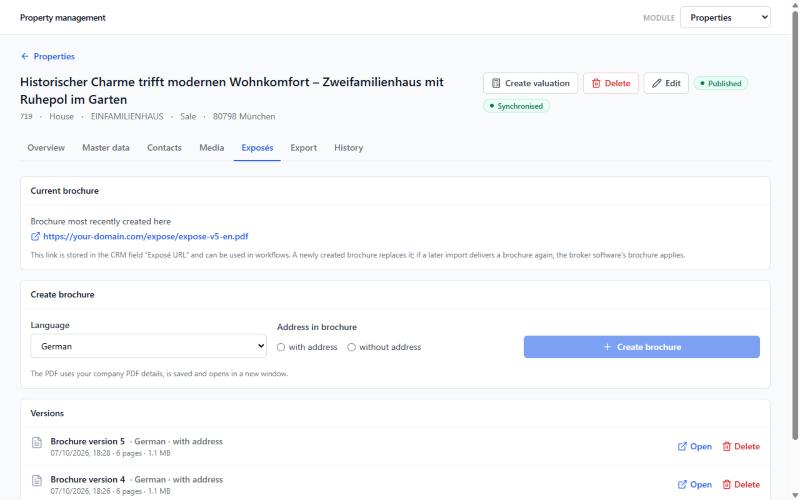Click the trash icon in the header Delete button
The height and width of the screenshot is (500, 800).
(x=595, y=83)
